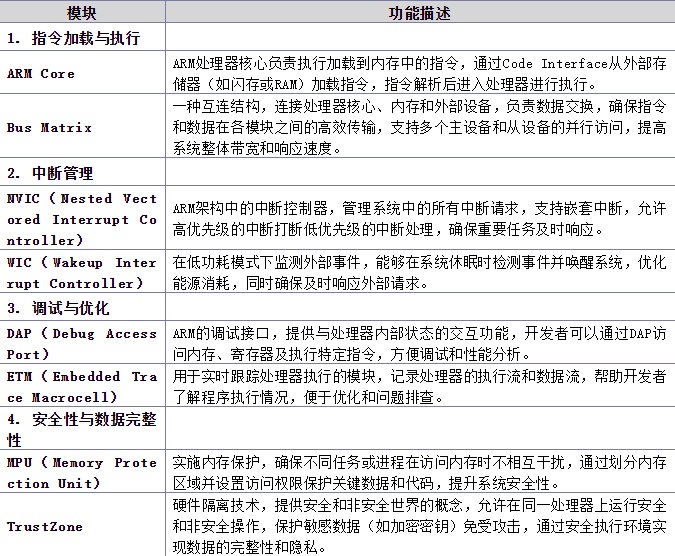
Task: Click the NVIC Nested Vectored Interrupt Controller cell
Action: [x=82, y=219]
